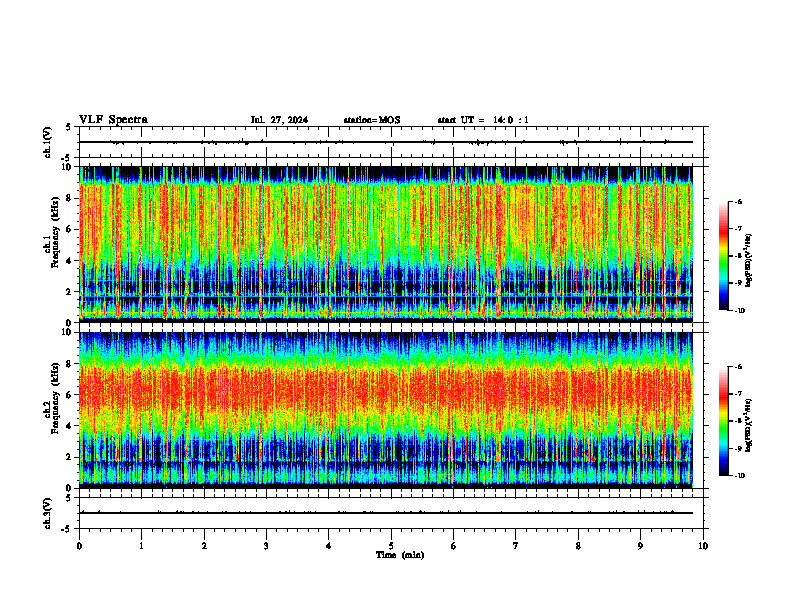Click time axis tick label '2'
The image size is (792, 612).
204,546
